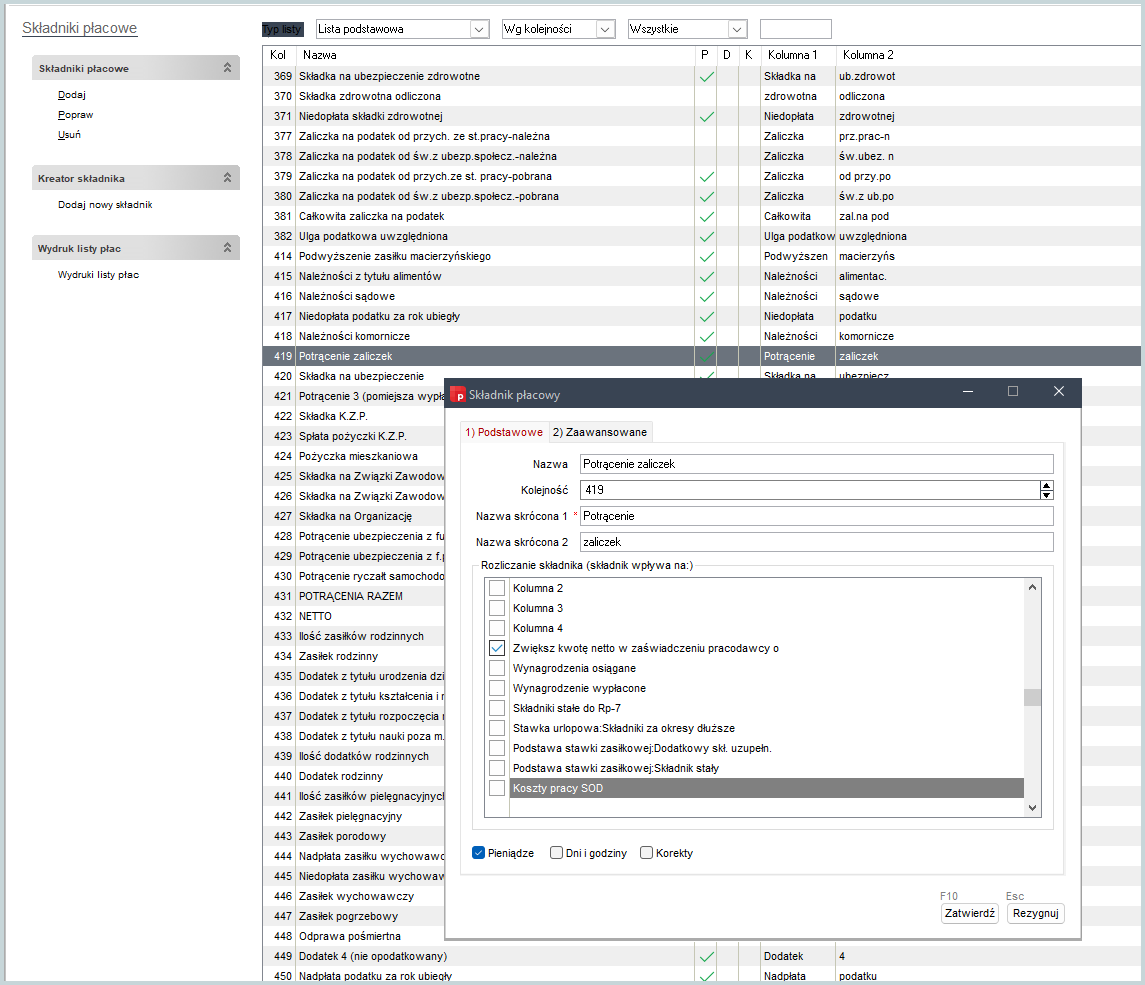This screenshot has width=1145, height=985.
Task: Check Stawka urlopowa:Składniki za okresy dłuższe
Action: [x=497, y=728]
